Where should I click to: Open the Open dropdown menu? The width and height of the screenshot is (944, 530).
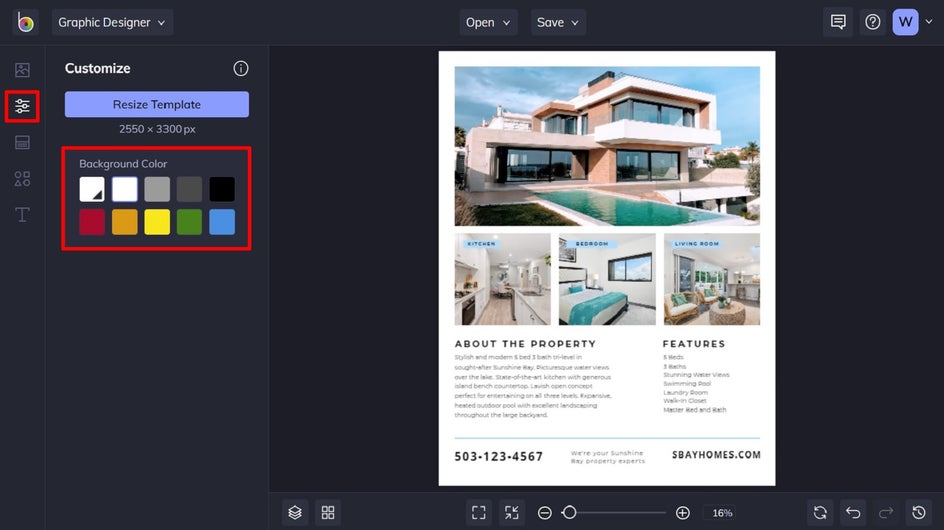(488, 22)
